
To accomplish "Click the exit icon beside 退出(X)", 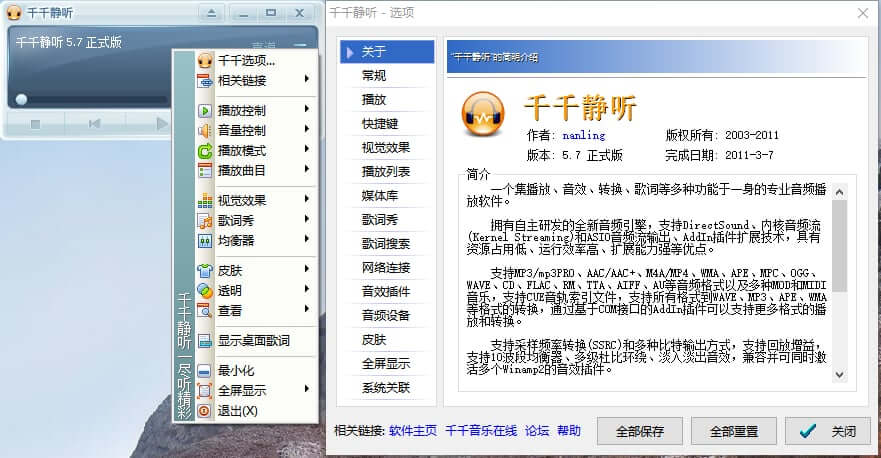I will click(x=205, y=411).
